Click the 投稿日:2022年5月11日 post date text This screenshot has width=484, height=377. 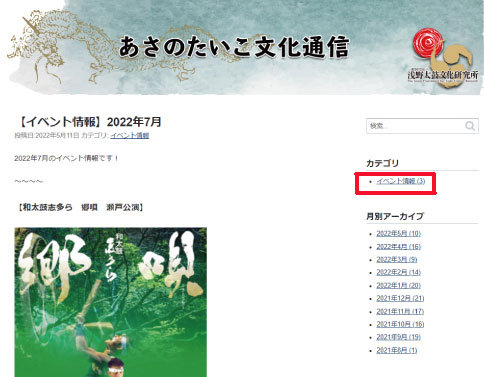tap(47, 135)
